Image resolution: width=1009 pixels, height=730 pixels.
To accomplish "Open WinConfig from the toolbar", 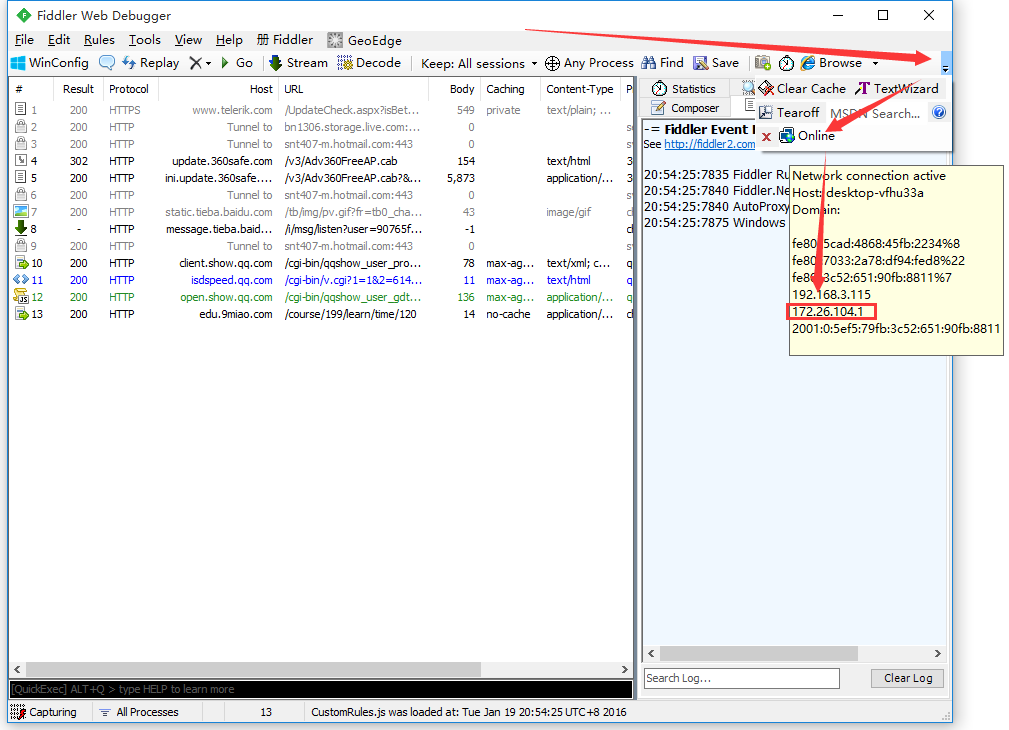I will click(48, 62).
